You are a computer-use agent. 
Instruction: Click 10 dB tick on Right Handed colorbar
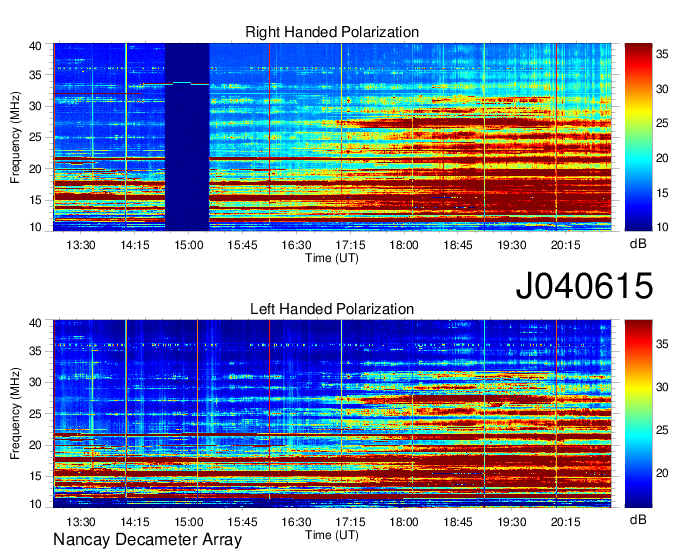pos(662,227)
